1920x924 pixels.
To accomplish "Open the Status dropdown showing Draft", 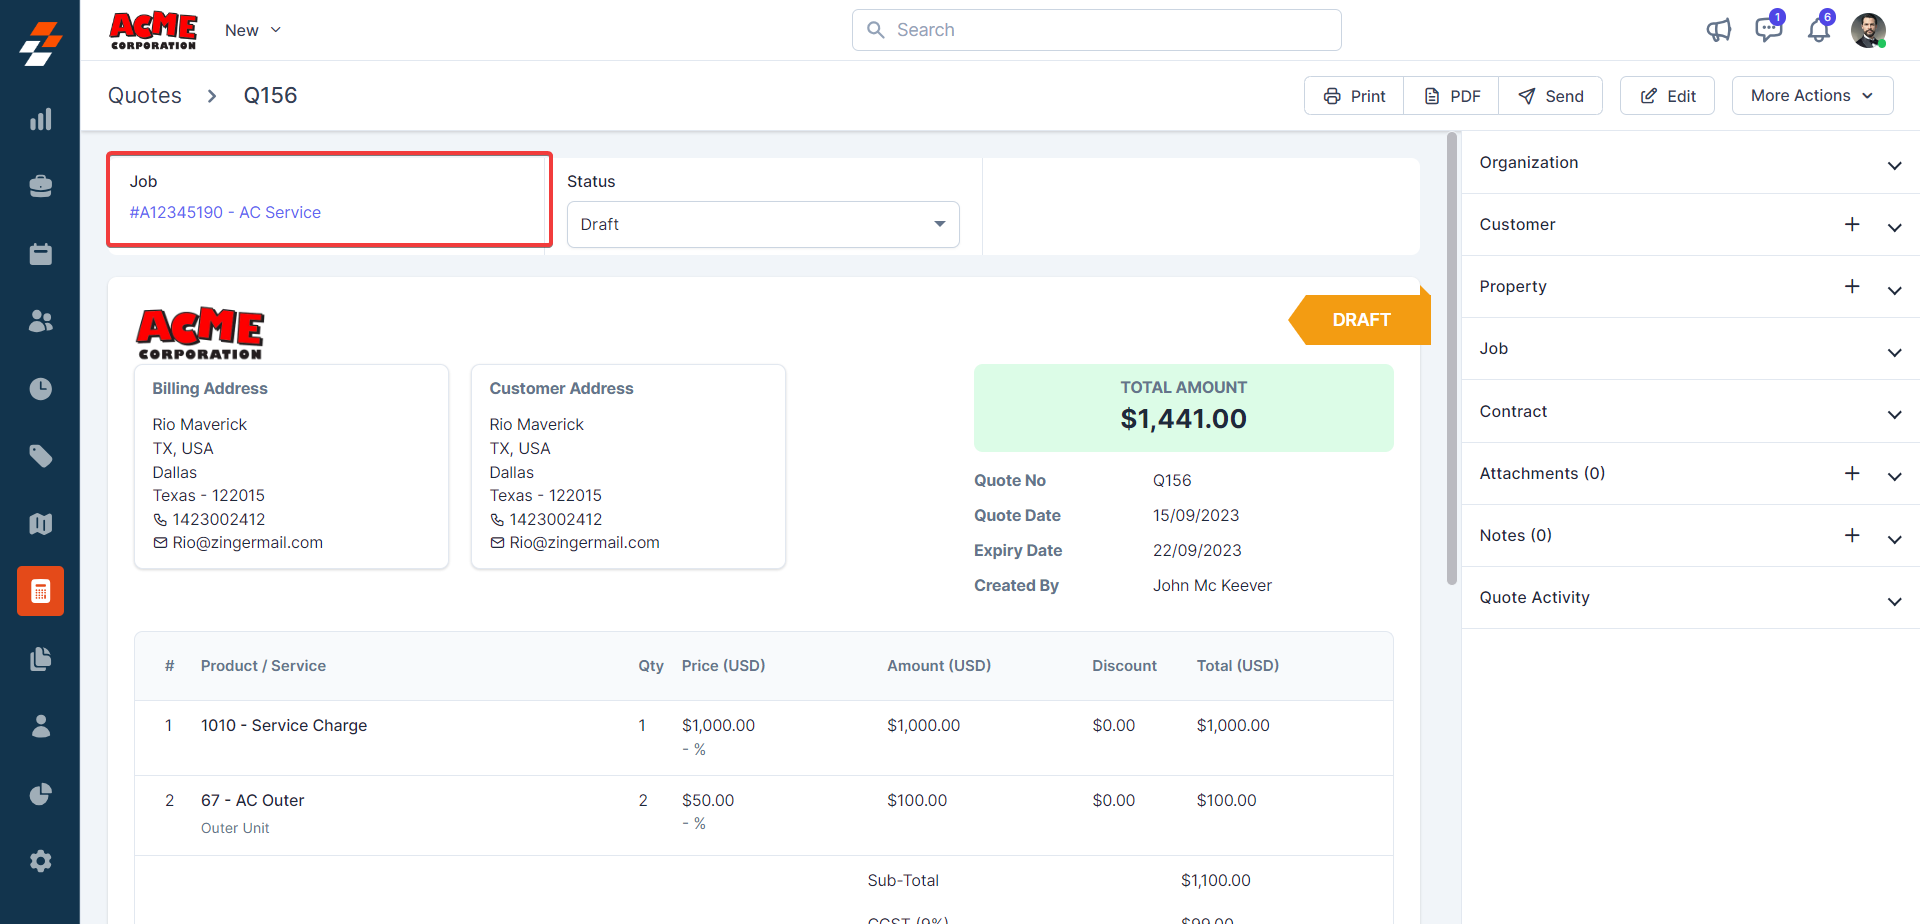I will pos(763,224).
